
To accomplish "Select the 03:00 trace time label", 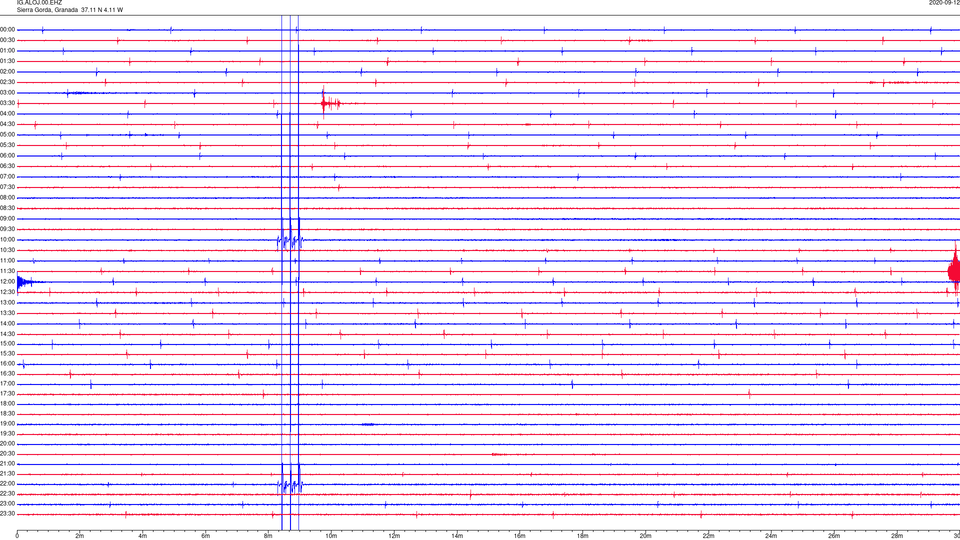I will pos(8,93).
